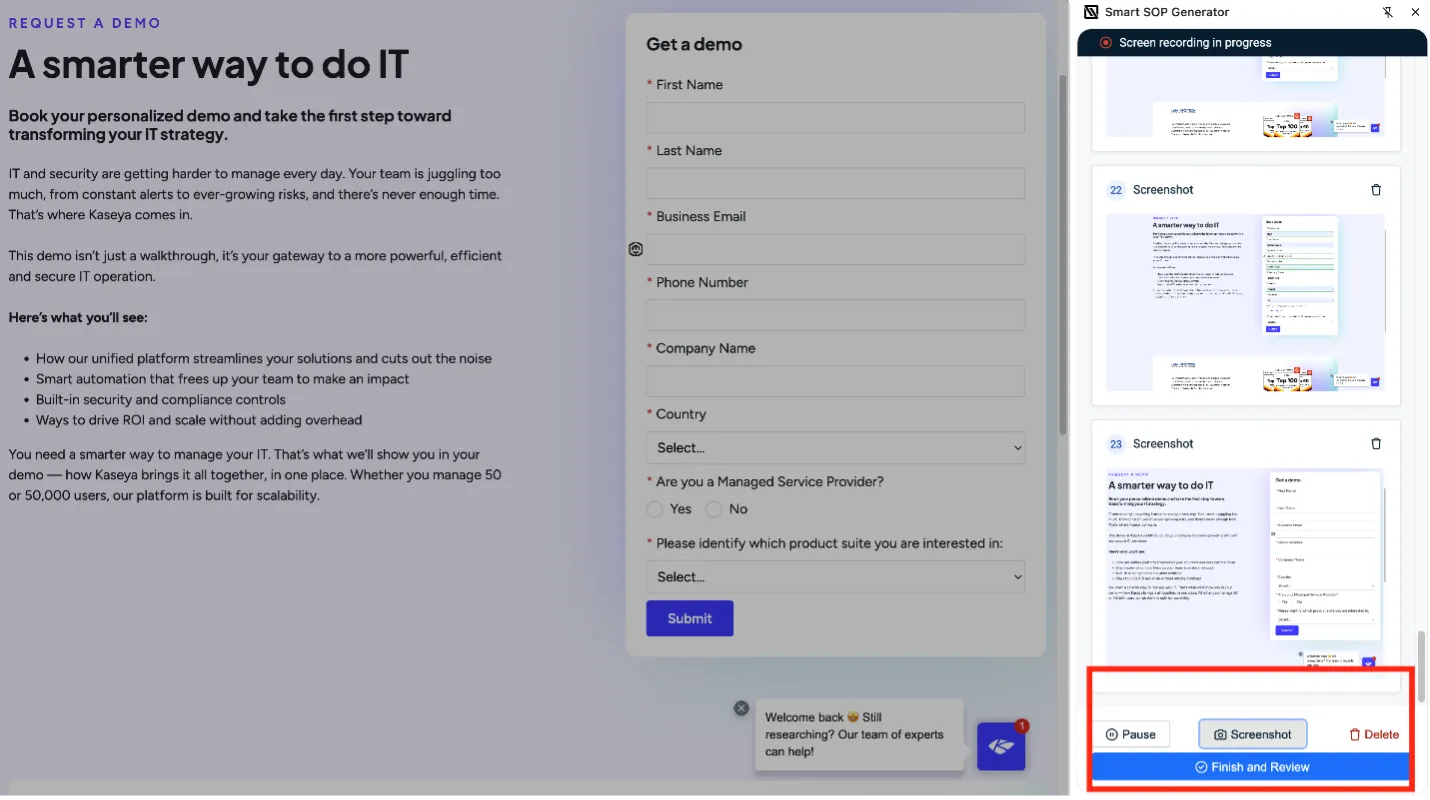Image resolution: width=1430 pixels, height=800 pixels.
Task: Pin the Smart SOP Generator panel
Action: click(x=1387, y=12)
